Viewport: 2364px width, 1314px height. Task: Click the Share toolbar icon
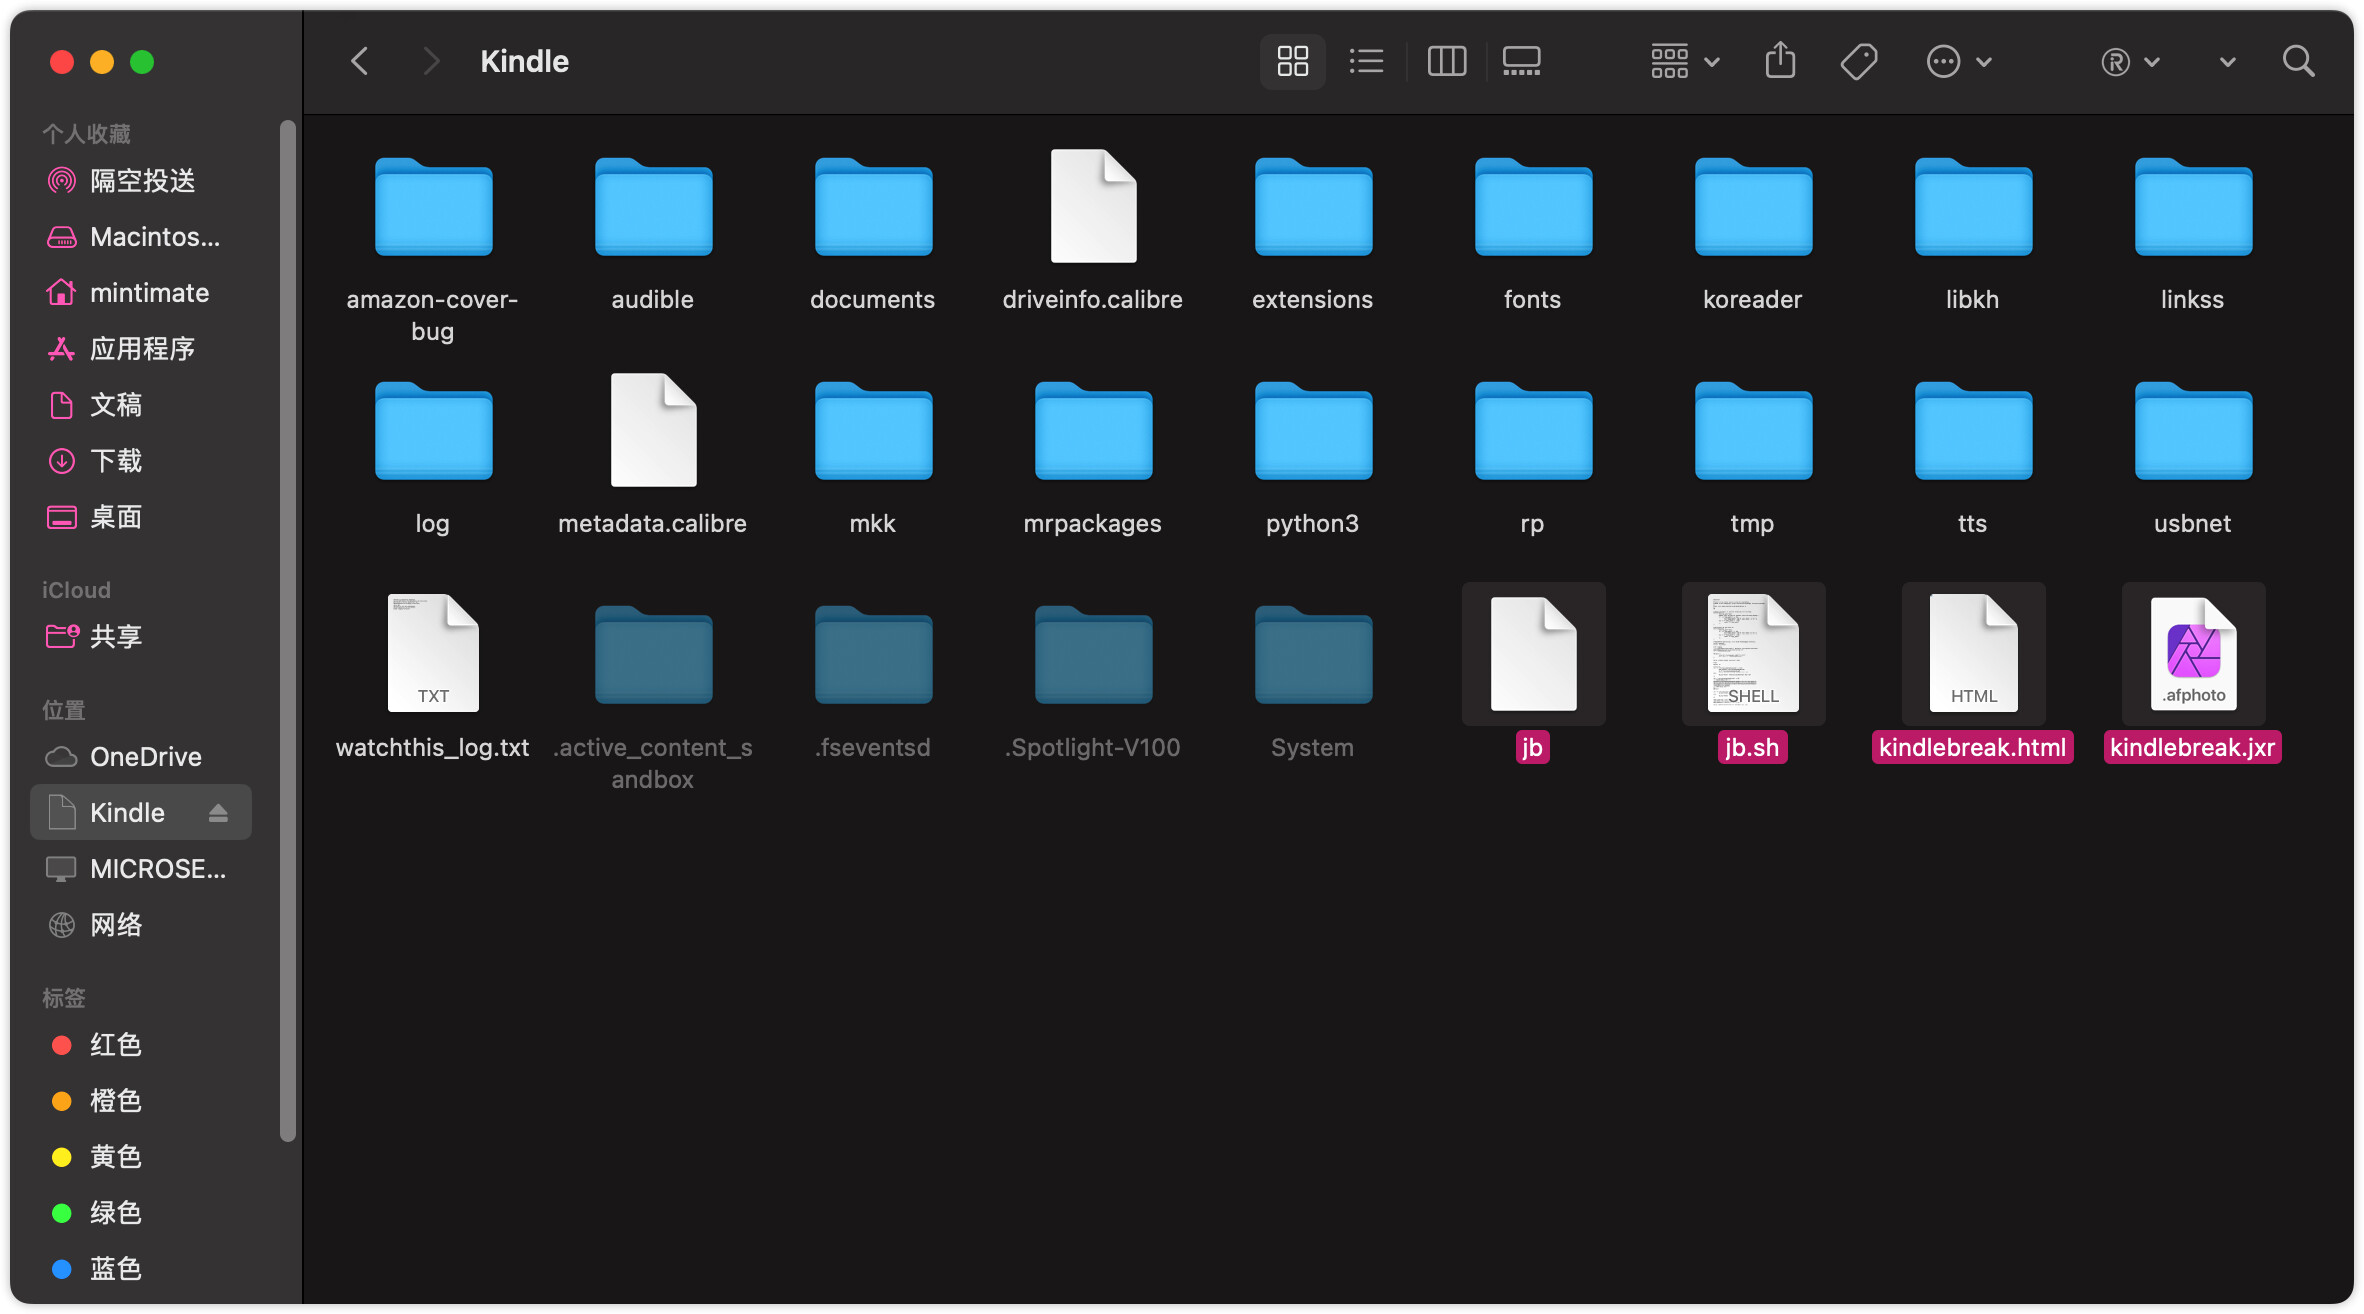pyautogui.click(x=1780, y=62)
